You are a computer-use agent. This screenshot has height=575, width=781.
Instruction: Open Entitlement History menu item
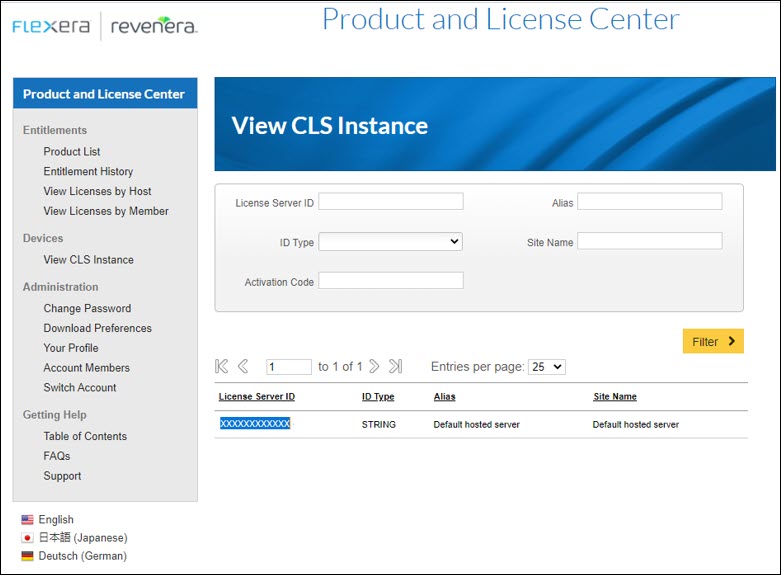point(88,172)
